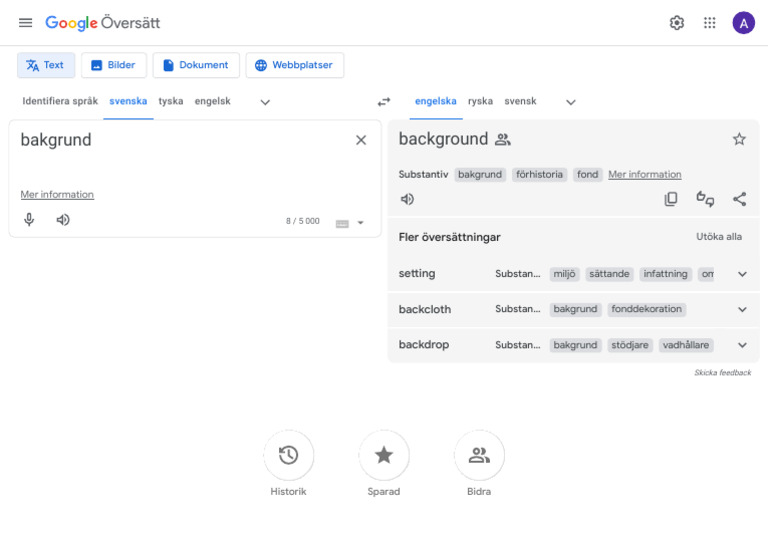Open Mer information beside Substantiv chips

pyautogui.click(x=645, y=174)
